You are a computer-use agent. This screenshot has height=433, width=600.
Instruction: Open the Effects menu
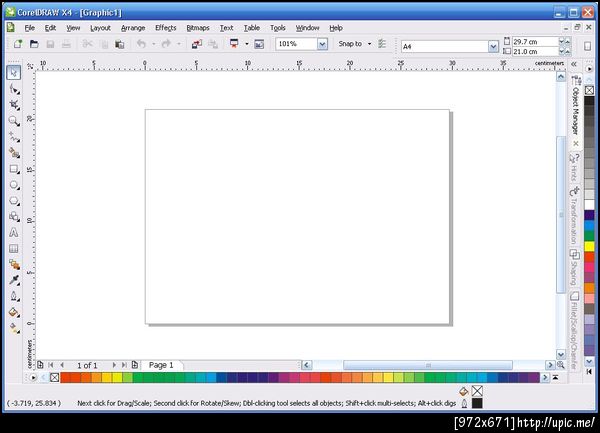[166, 28]
